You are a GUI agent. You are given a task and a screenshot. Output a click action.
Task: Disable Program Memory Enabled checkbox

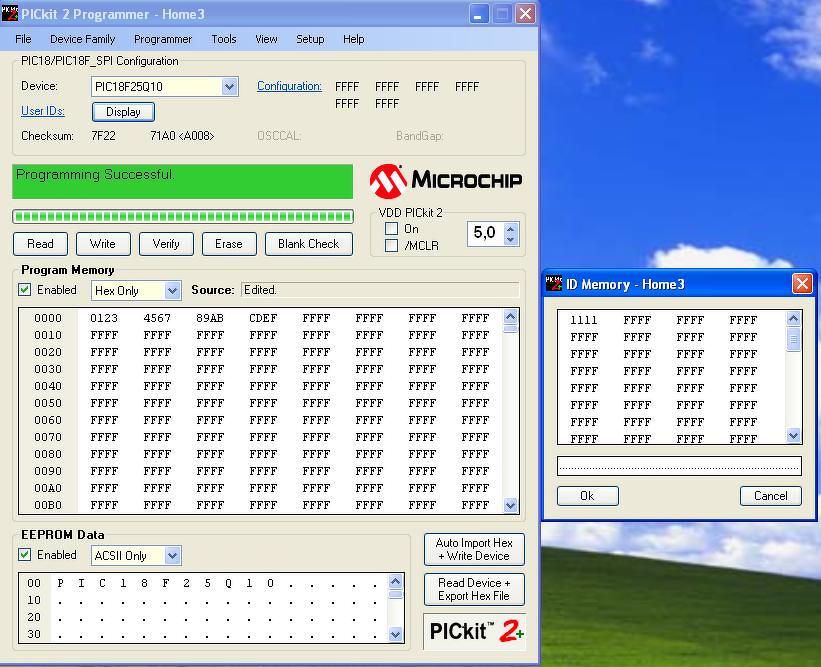coord(25,290)
